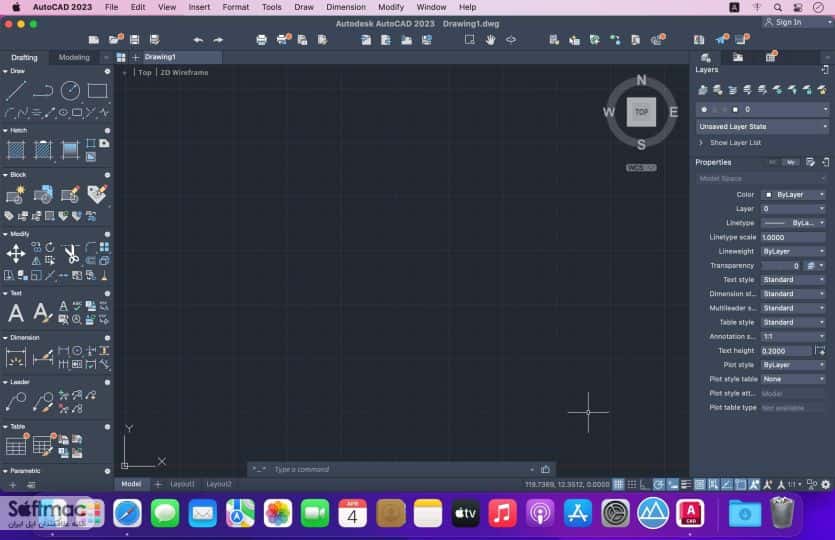Click the Sign In button
This screenshot has height=540, width=835.
[783, 22]
